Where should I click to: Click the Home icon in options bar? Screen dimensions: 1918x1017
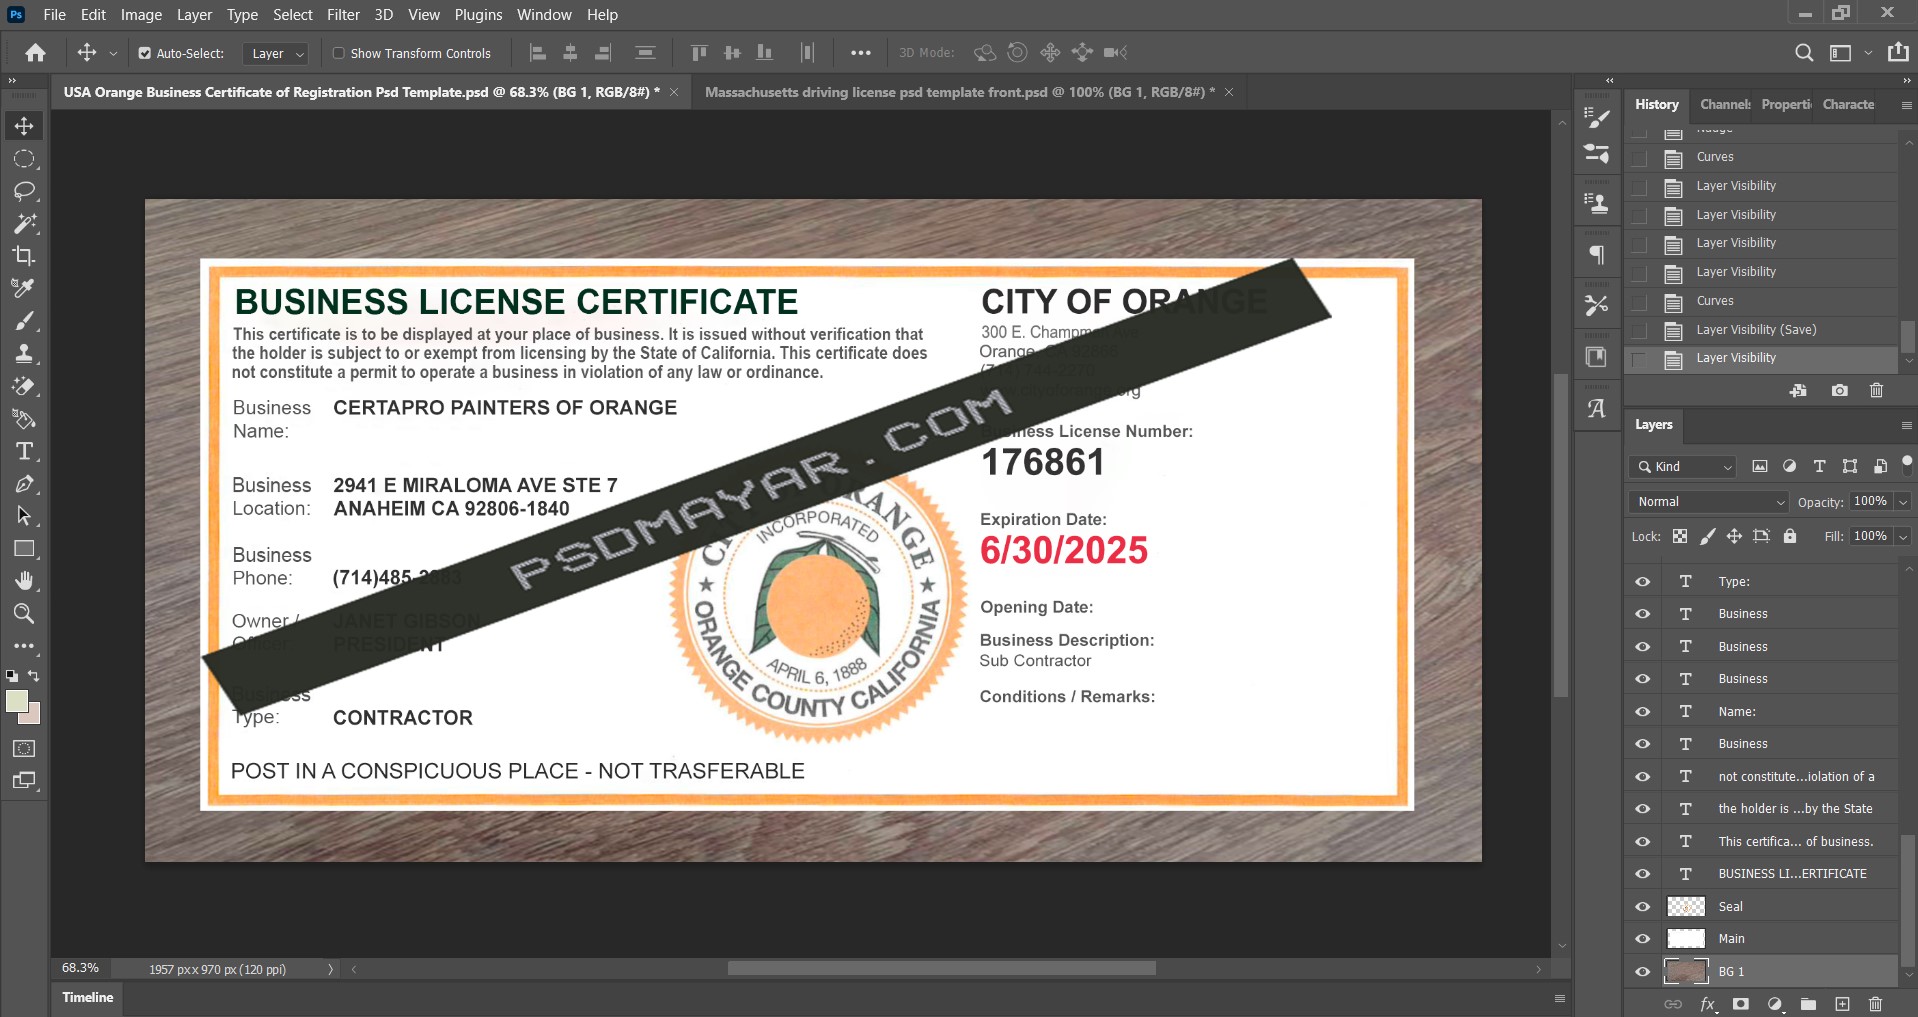click(35, 53)
